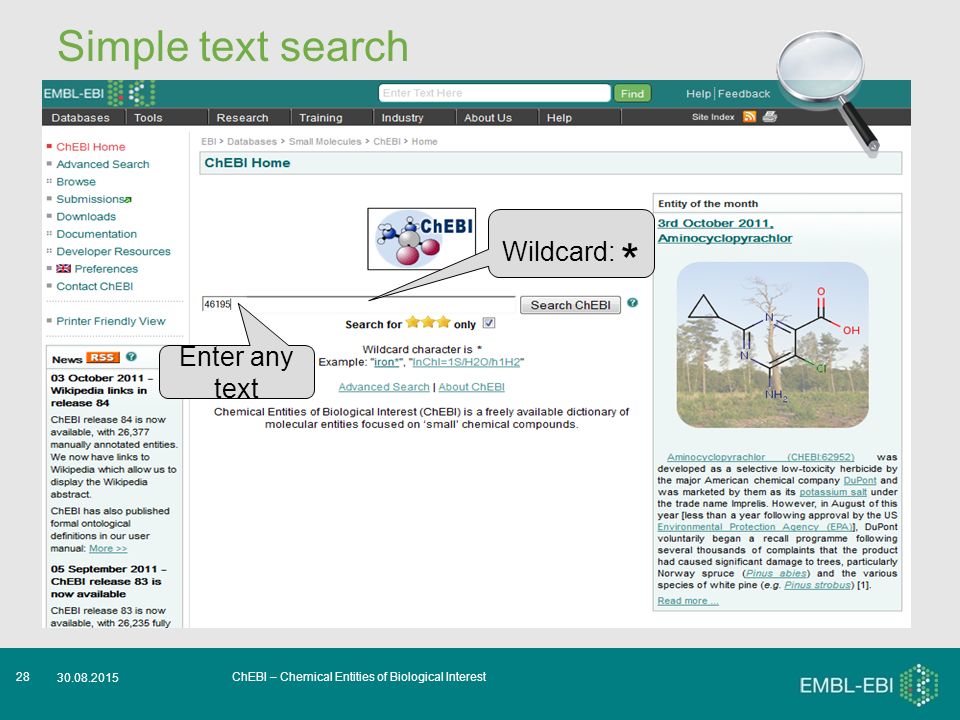The width and height of the screenshot is (960, 720).
Task: Open Developer Resources in sidebar
Action: coord(113,252)
